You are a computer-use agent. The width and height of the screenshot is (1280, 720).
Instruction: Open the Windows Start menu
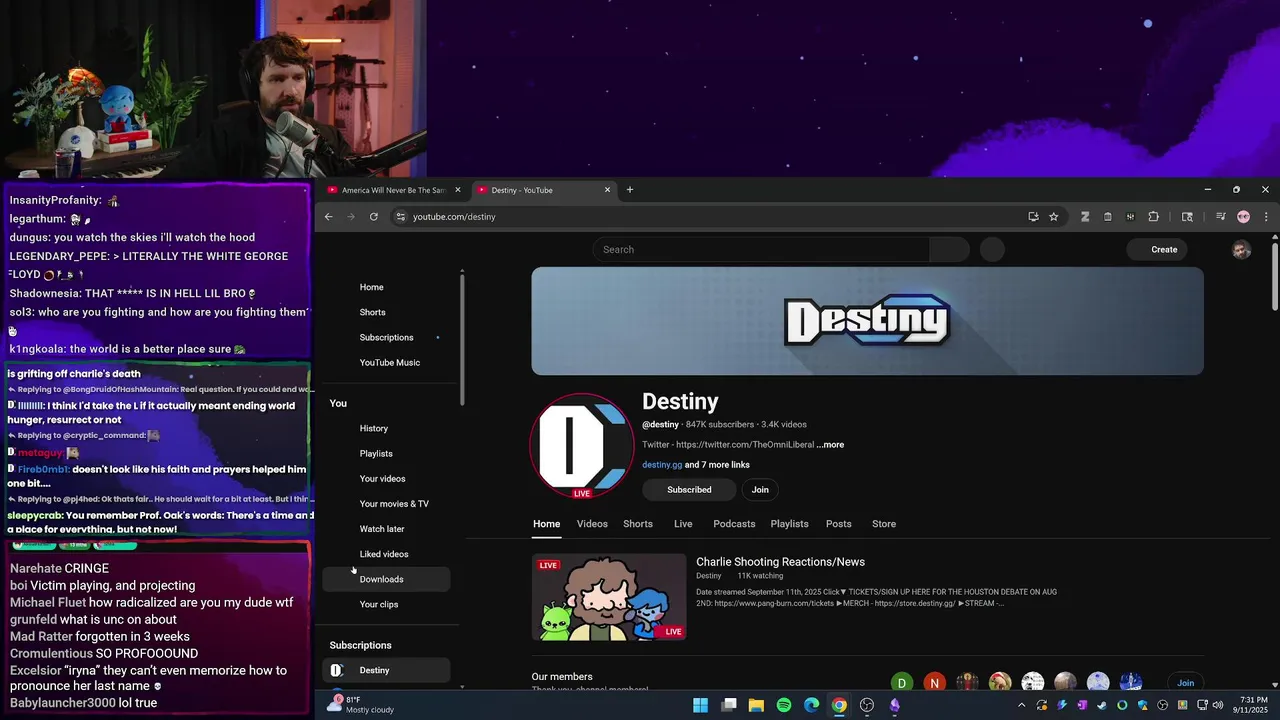(701, 705)
